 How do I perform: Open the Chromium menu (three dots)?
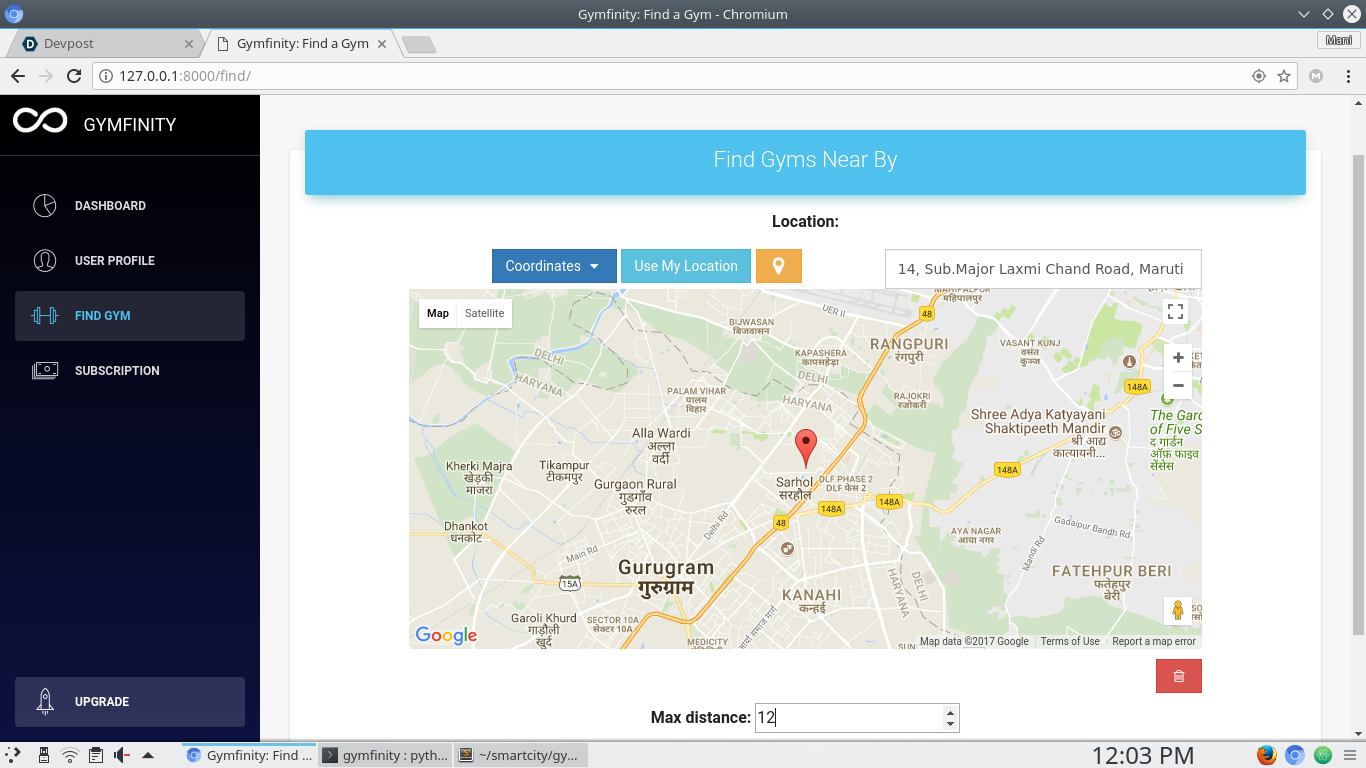point(1347,76)
